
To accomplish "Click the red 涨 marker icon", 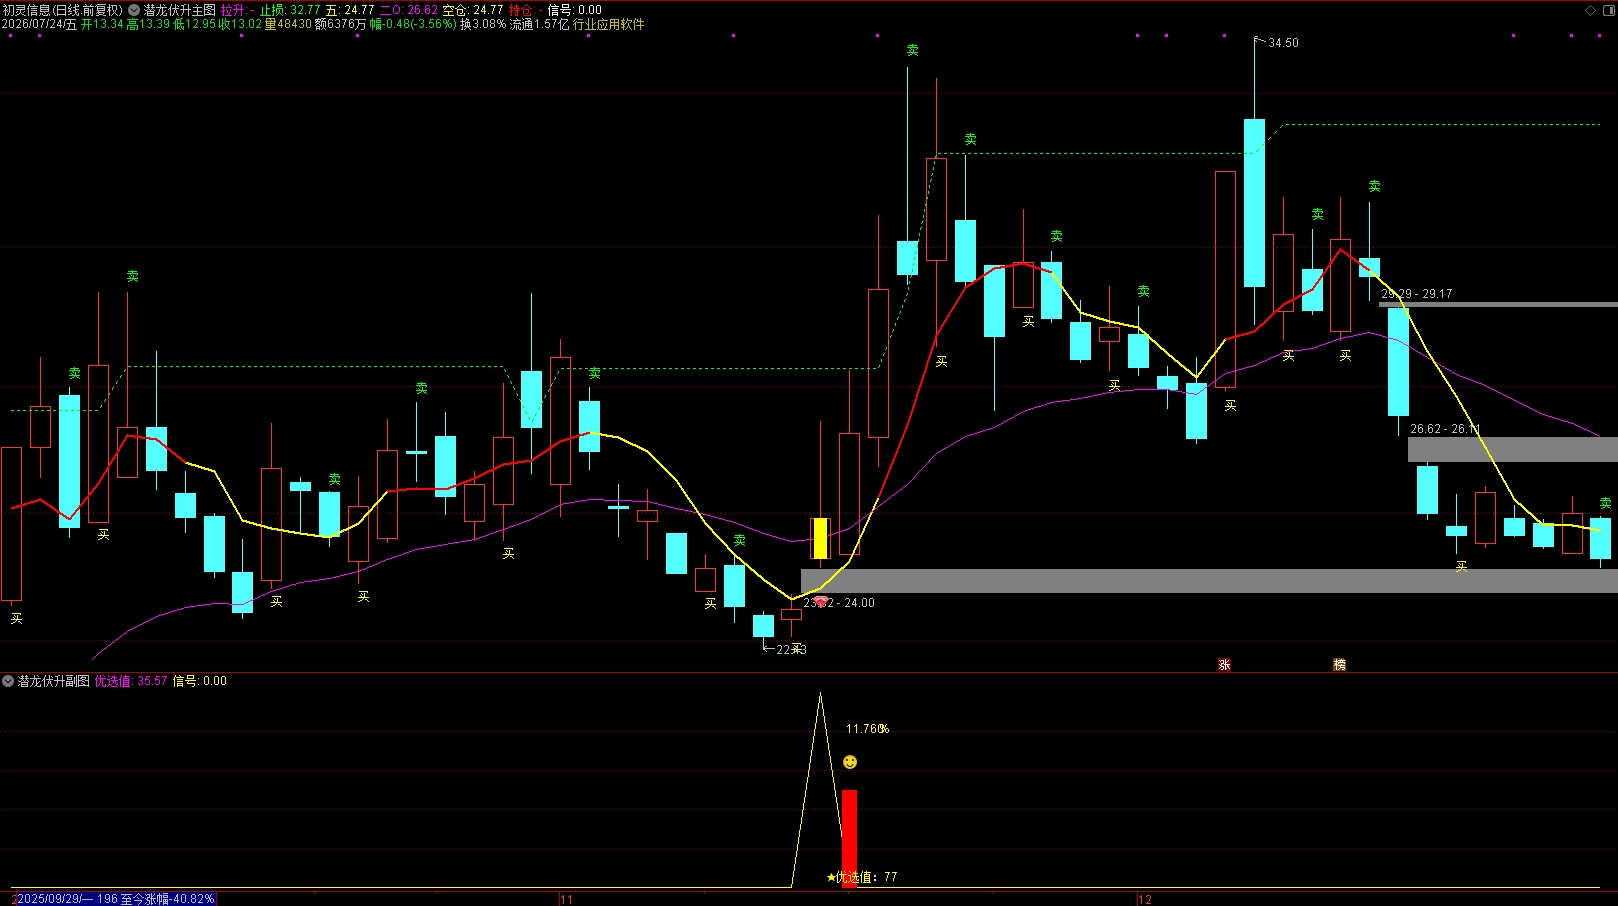I will pos(1224,665).
